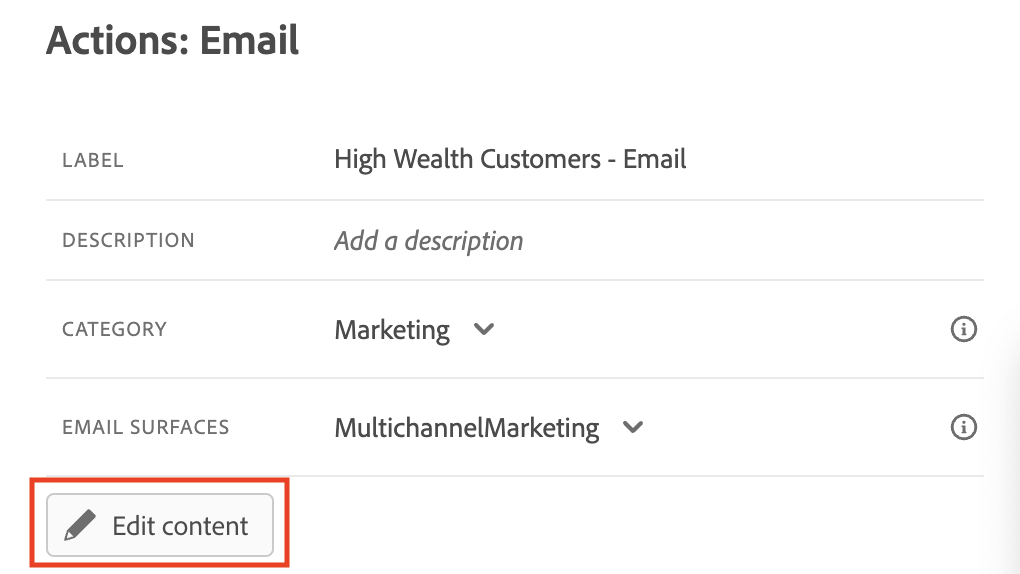Click the info icon in the Category row
Viewport: 1020px width, 574px height.
pos(963,329)
